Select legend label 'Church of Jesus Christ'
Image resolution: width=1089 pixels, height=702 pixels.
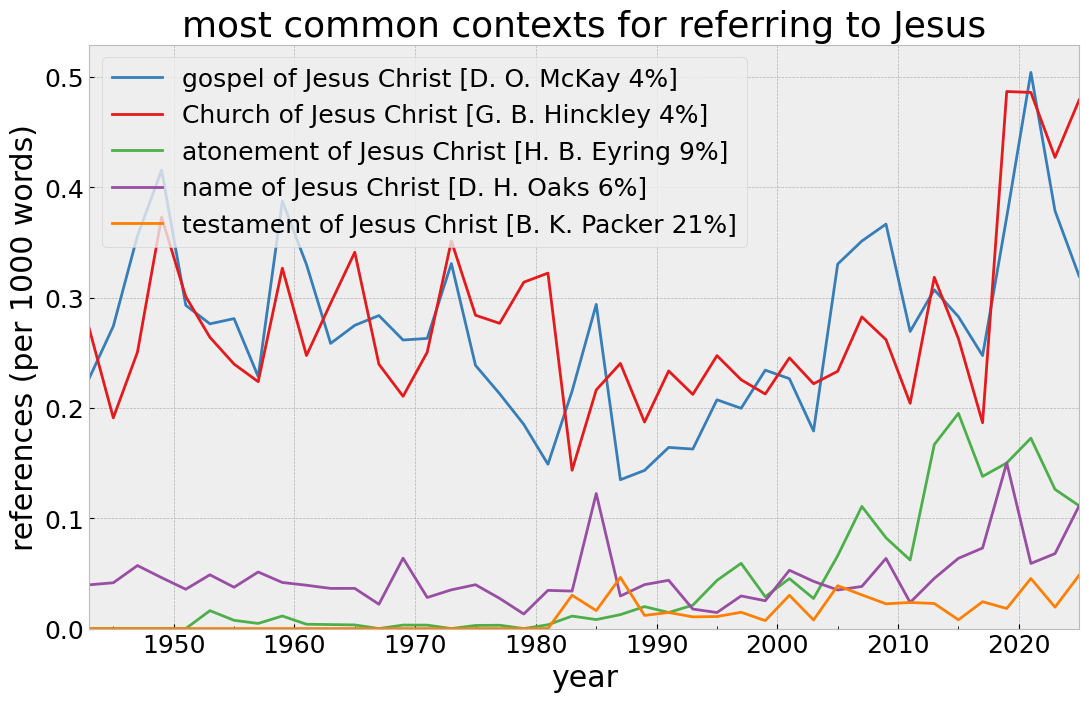[444, 115]
